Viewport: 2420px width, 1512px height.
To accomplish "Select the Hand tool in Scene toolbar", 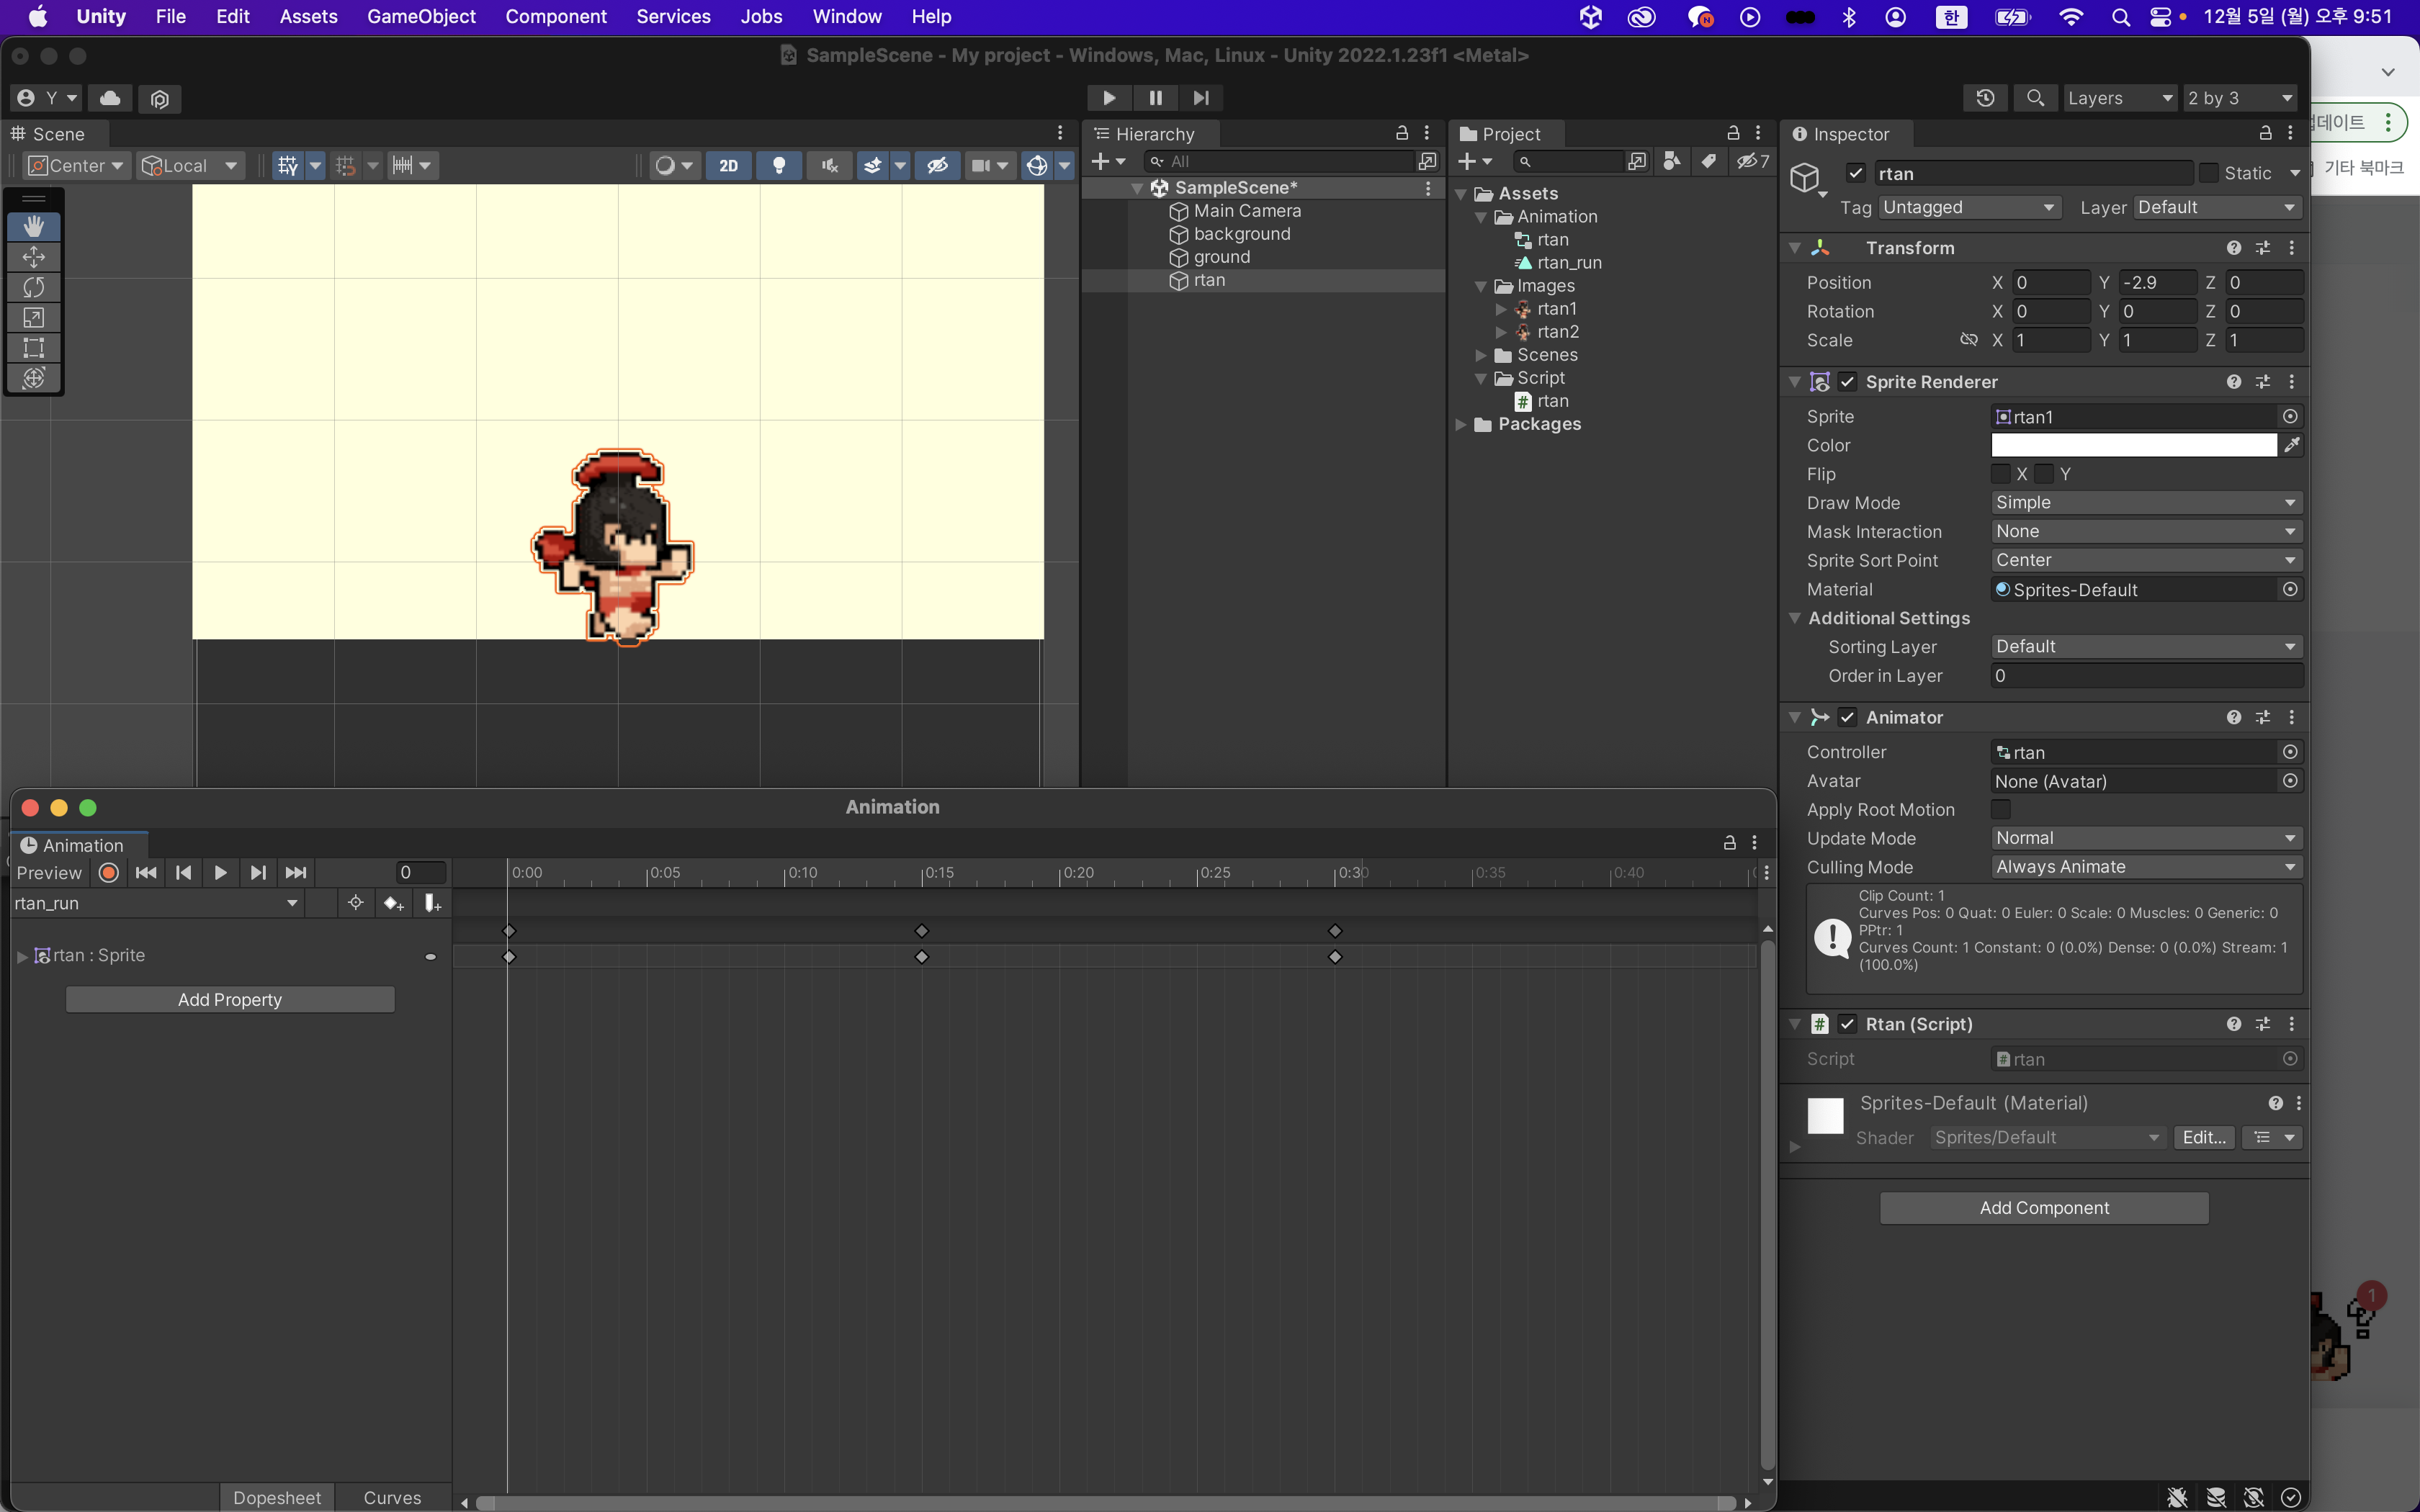I will pos(34,227).
